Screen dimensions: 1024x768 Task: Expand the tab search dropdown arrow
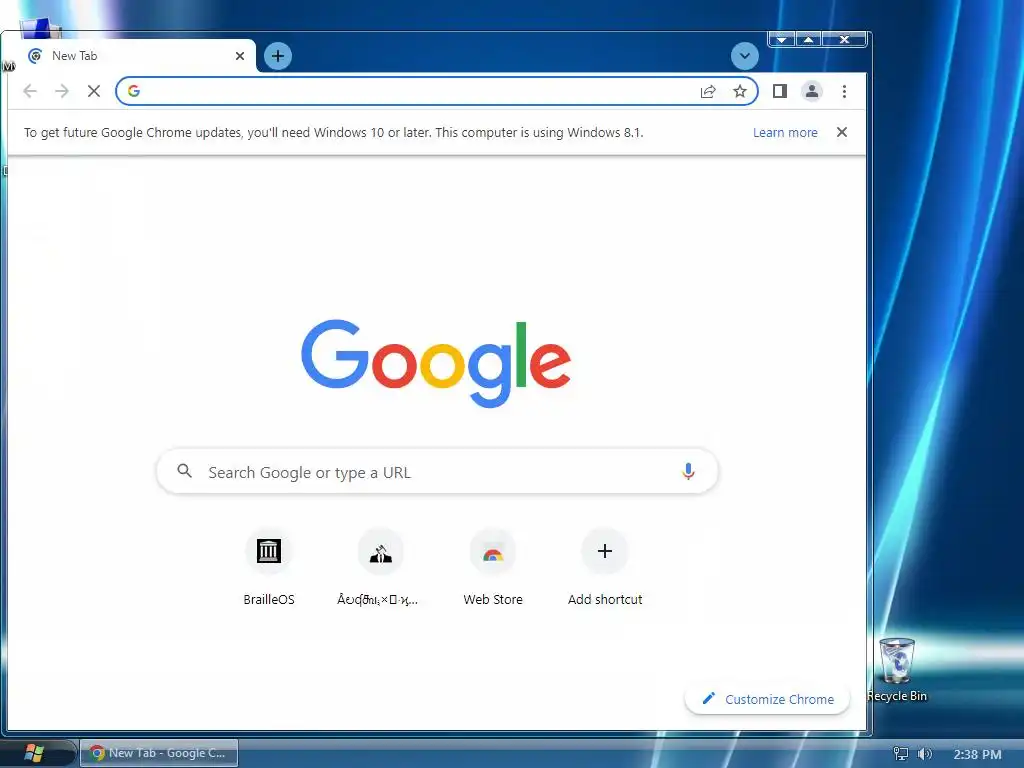[x=744, y=56]
